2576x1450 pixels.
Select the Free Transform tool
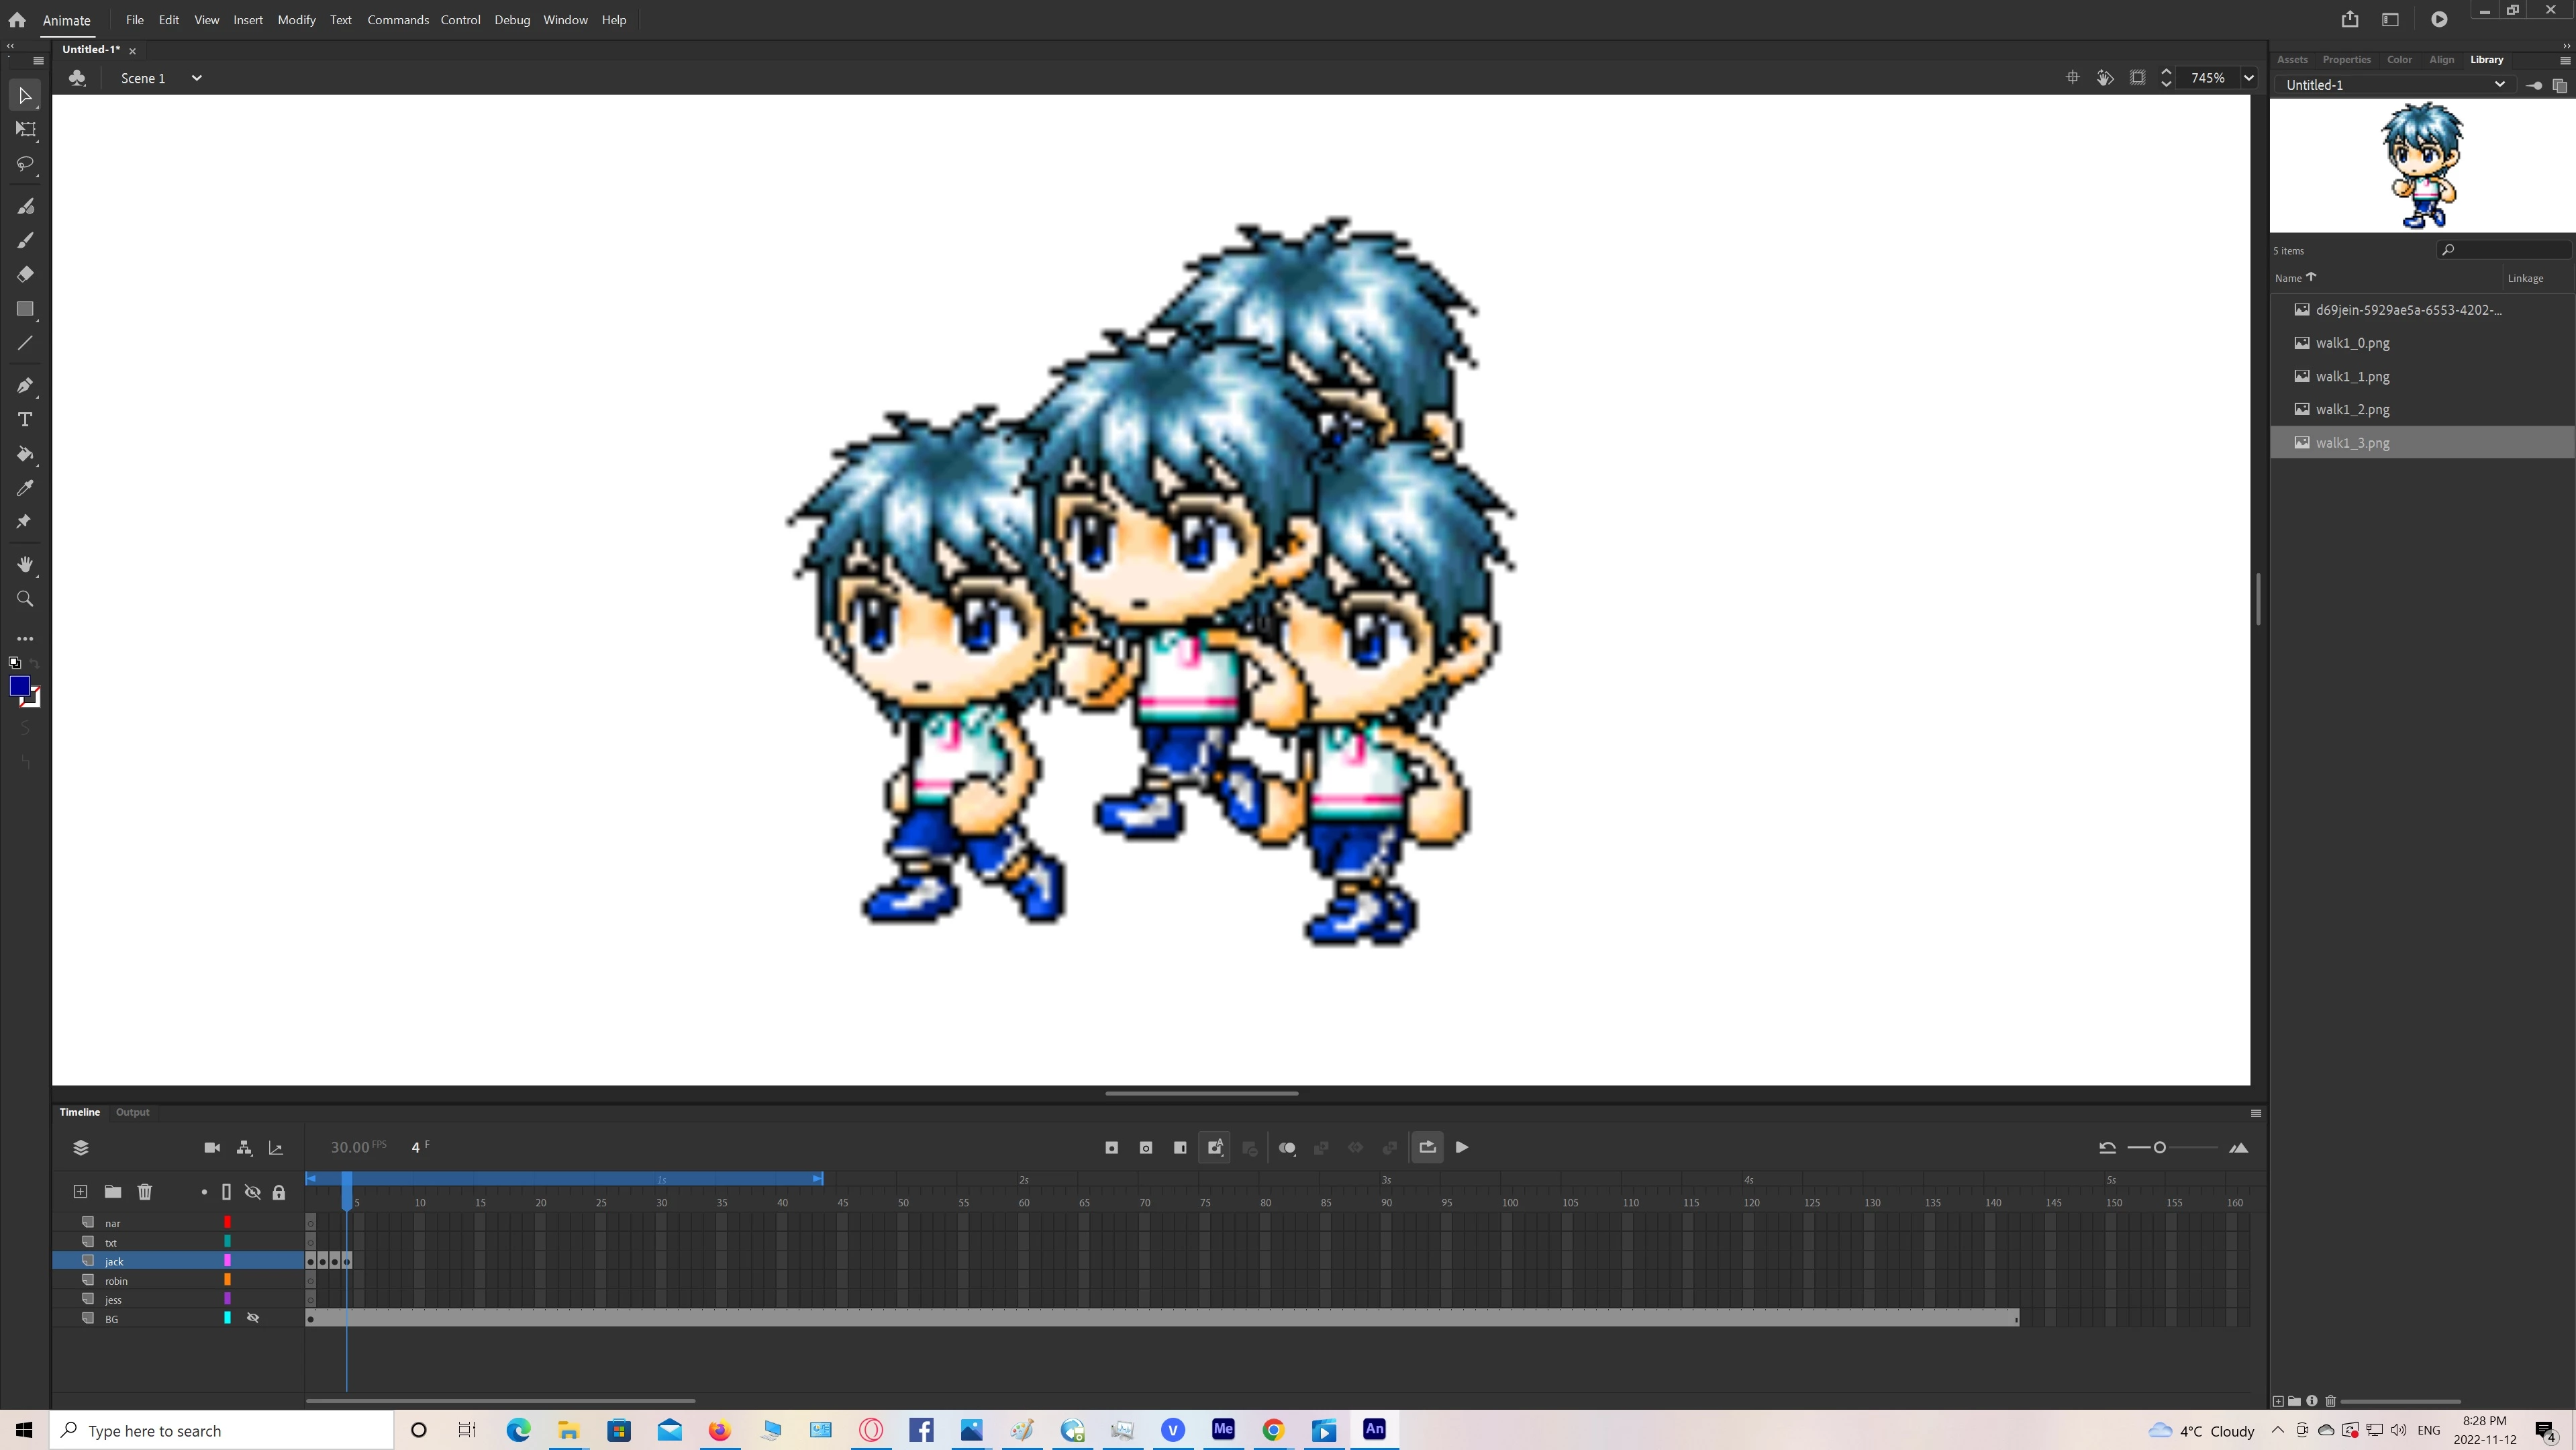[25, 130]
